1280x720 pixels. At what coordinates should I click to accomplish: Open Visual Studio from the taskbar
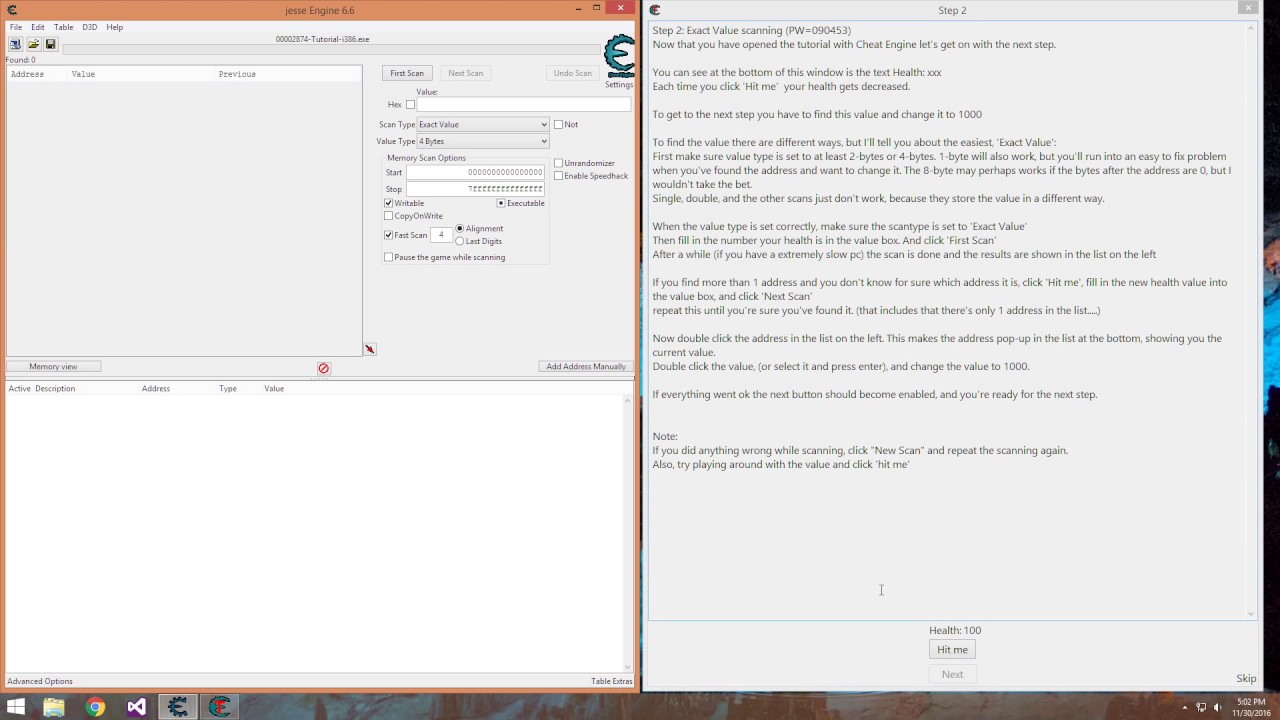(x=136, y=707)
